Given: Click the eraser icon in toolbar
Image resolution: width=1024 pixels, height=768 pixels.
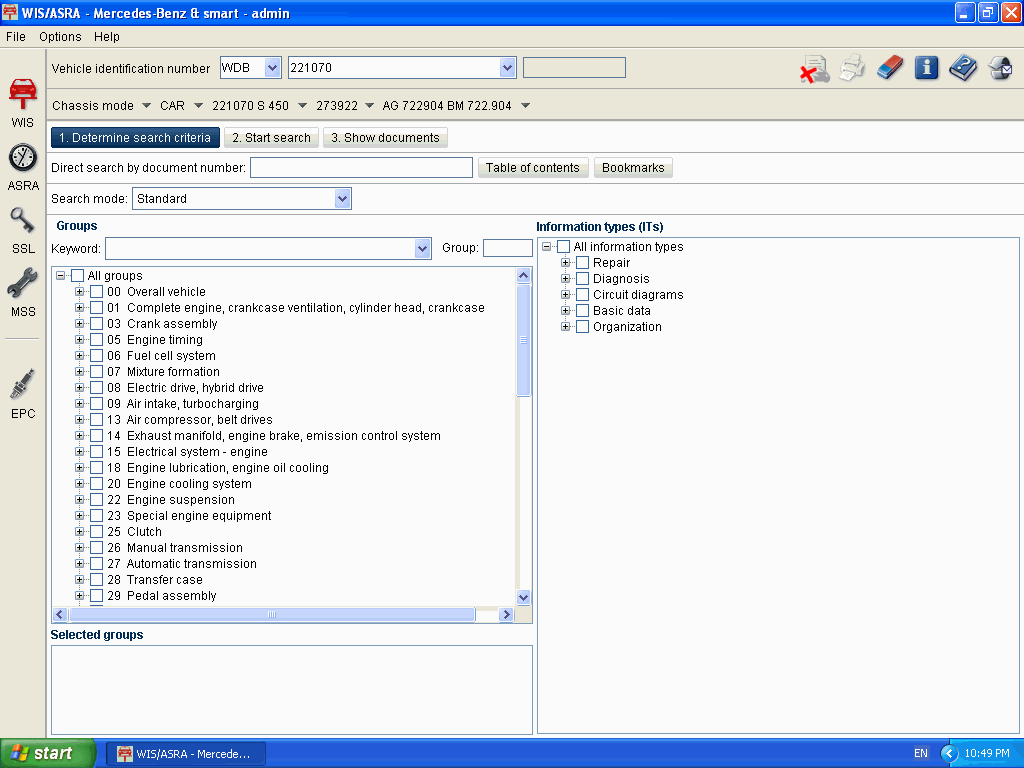Looking at the screenshot, I should [x=889, y=68].
